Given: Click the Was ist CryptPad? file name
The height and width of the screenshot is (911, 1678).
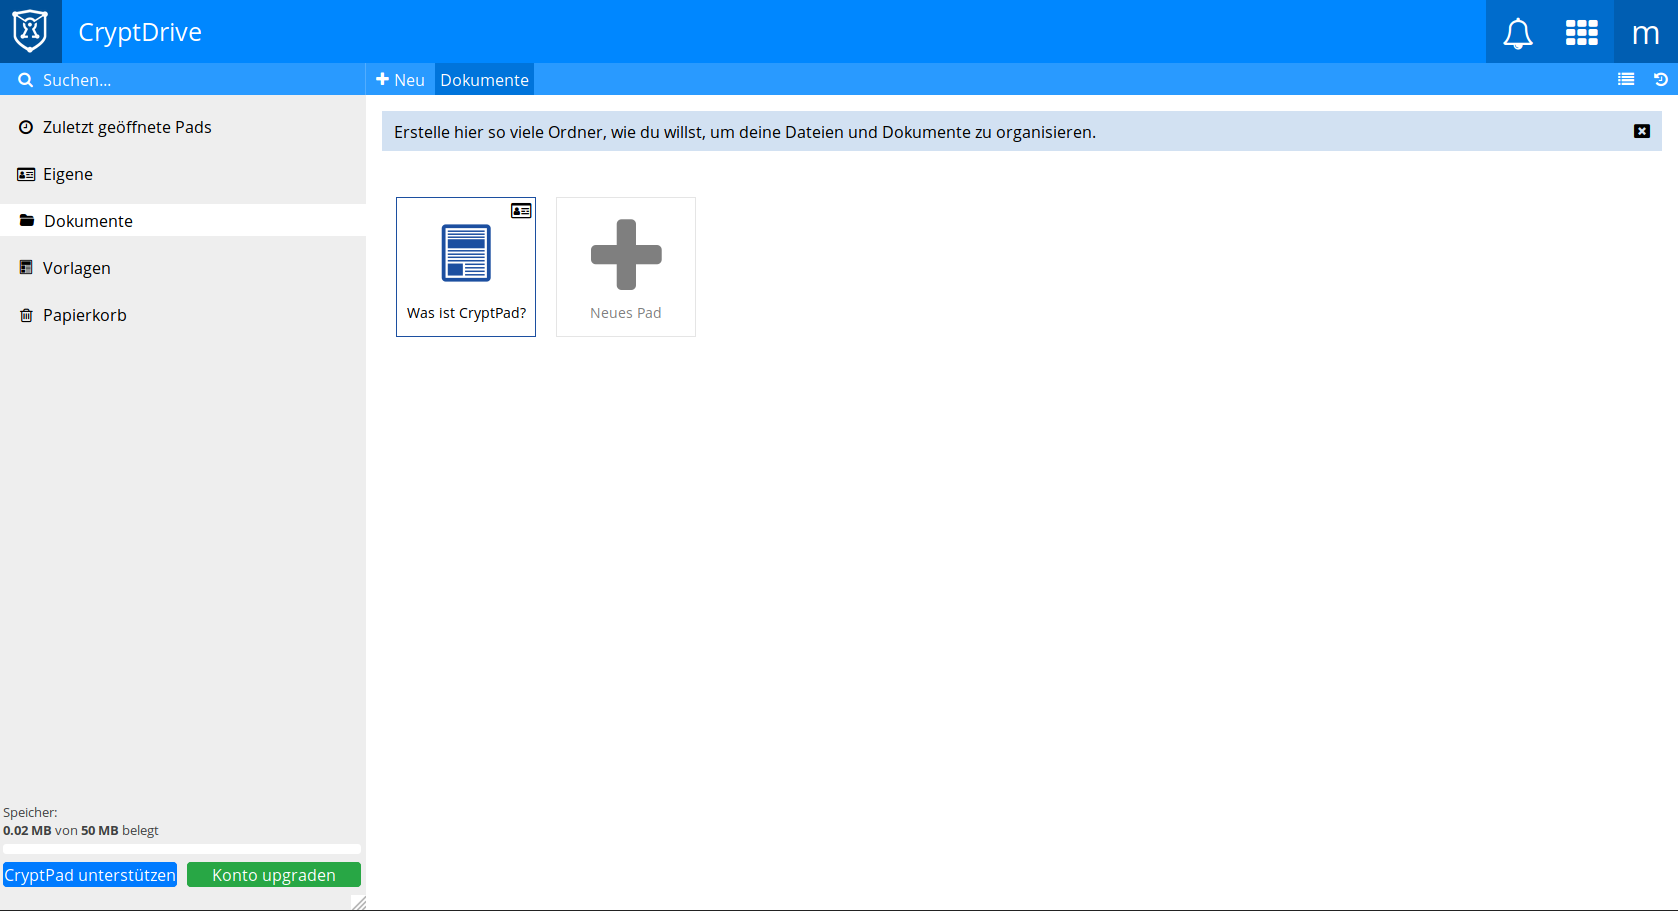Looking at the screenshot, I should tap(466, 313).
